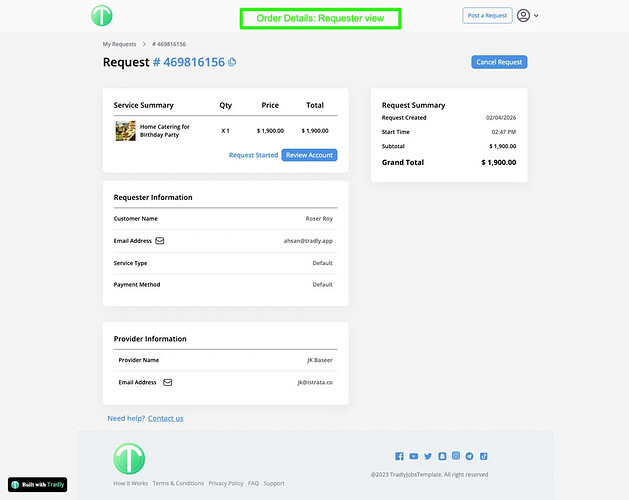Open the Snapchat icon in footer

pyautogui.click(x=441, y=456)
